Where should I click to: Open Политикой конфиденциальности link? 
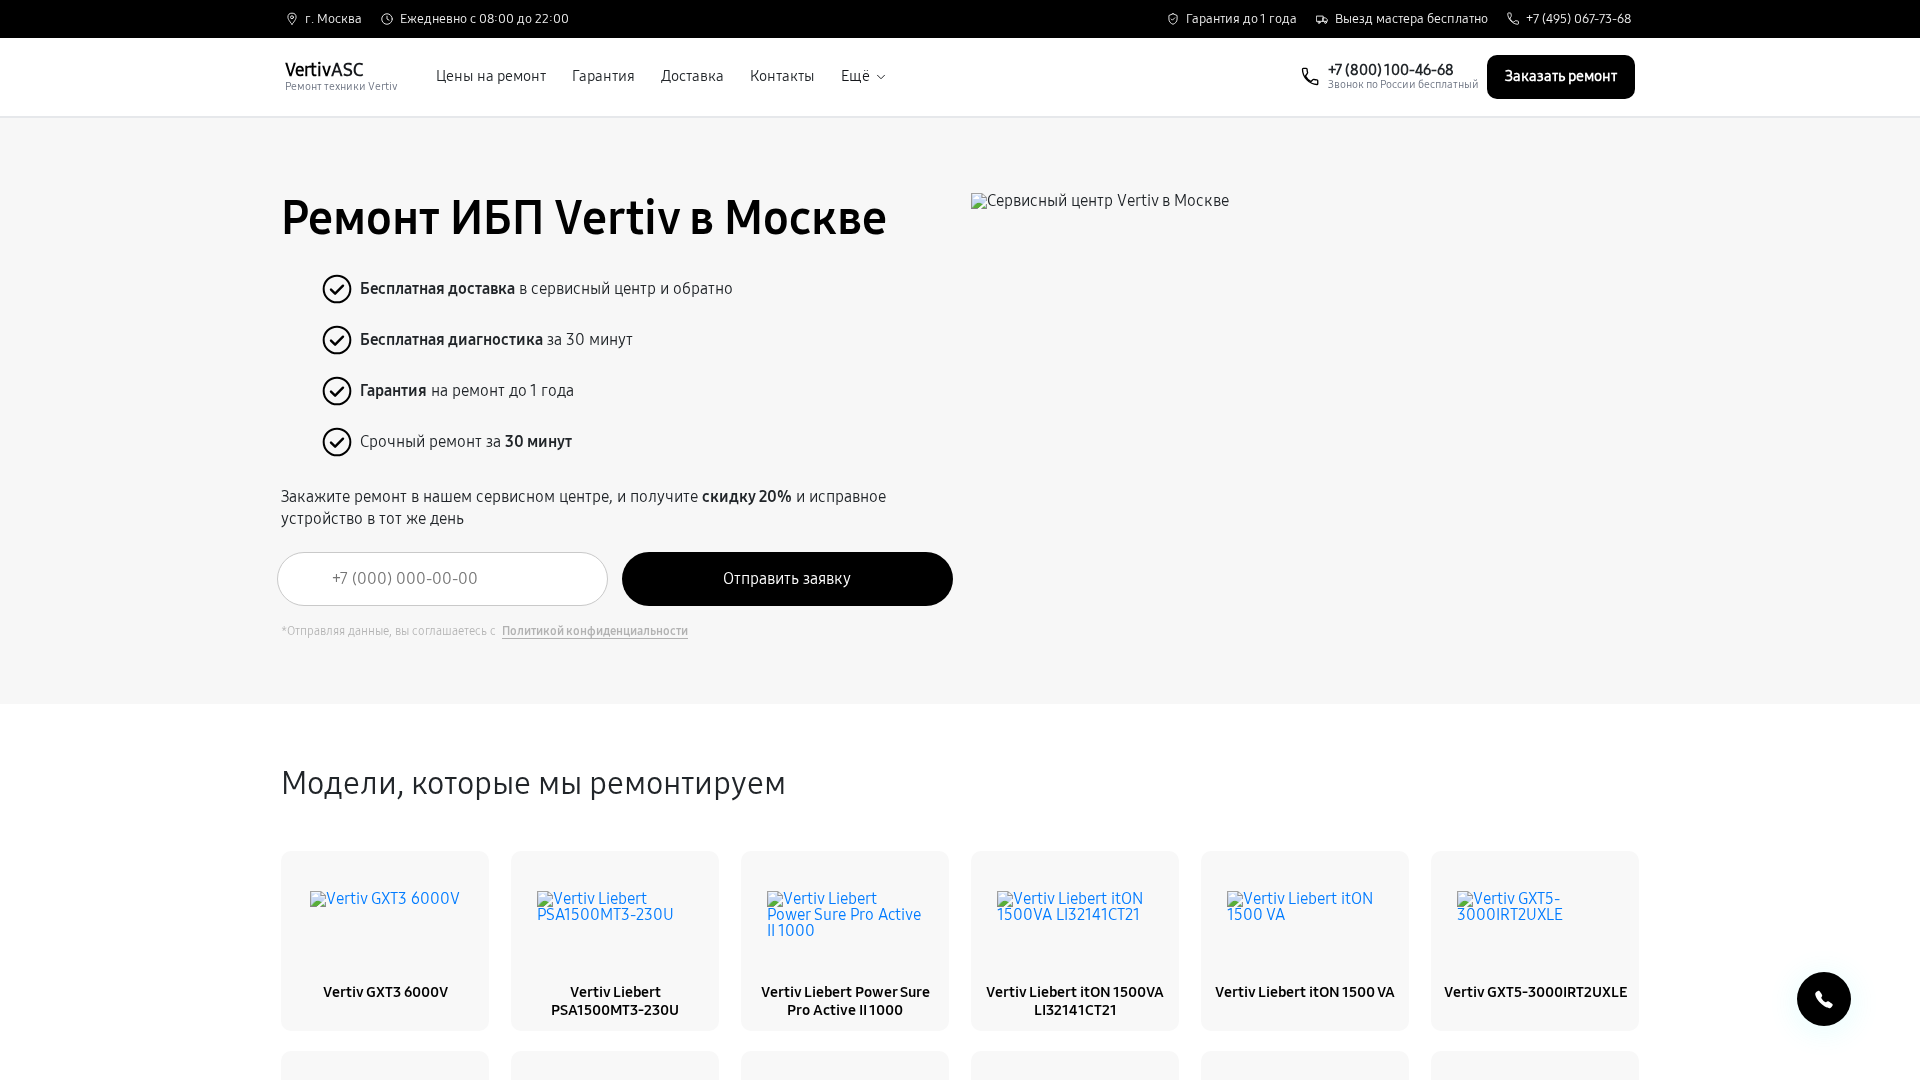pyautogui.click(x=595, y=631)
